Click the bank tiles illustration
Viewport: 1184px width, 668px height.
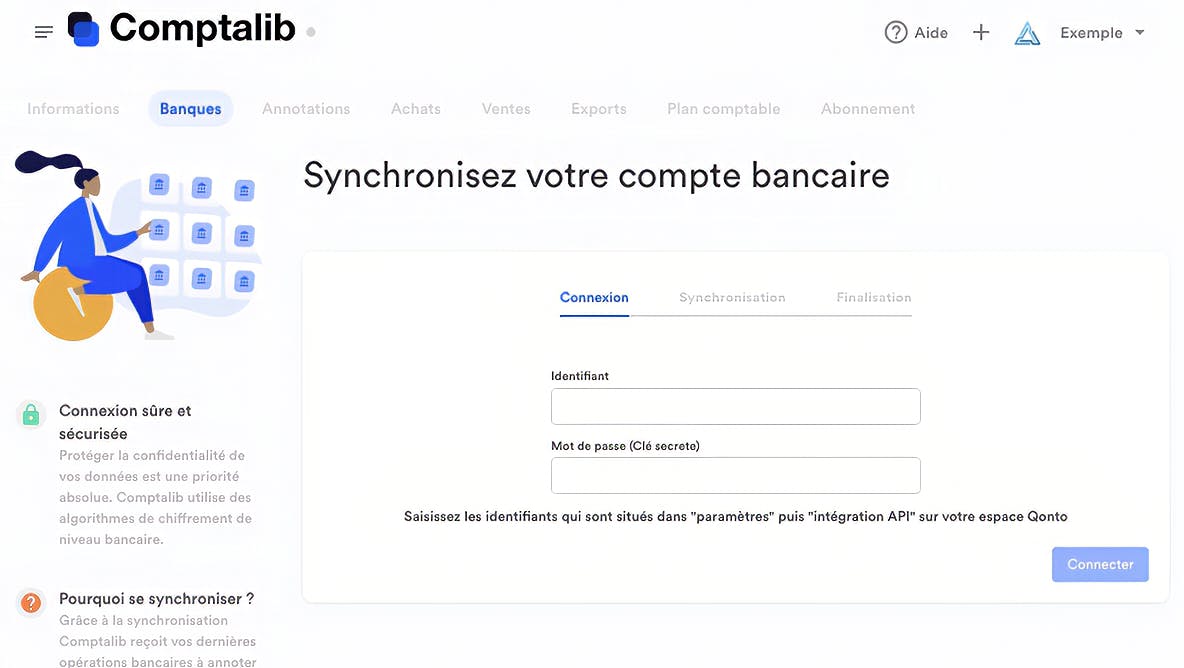201,234
